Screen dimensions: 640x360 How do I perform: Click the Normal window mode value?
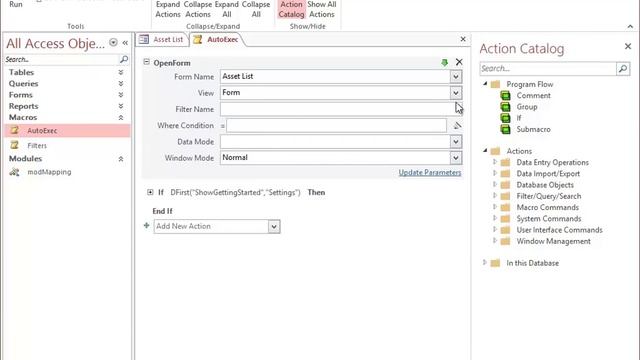(235, 158)
